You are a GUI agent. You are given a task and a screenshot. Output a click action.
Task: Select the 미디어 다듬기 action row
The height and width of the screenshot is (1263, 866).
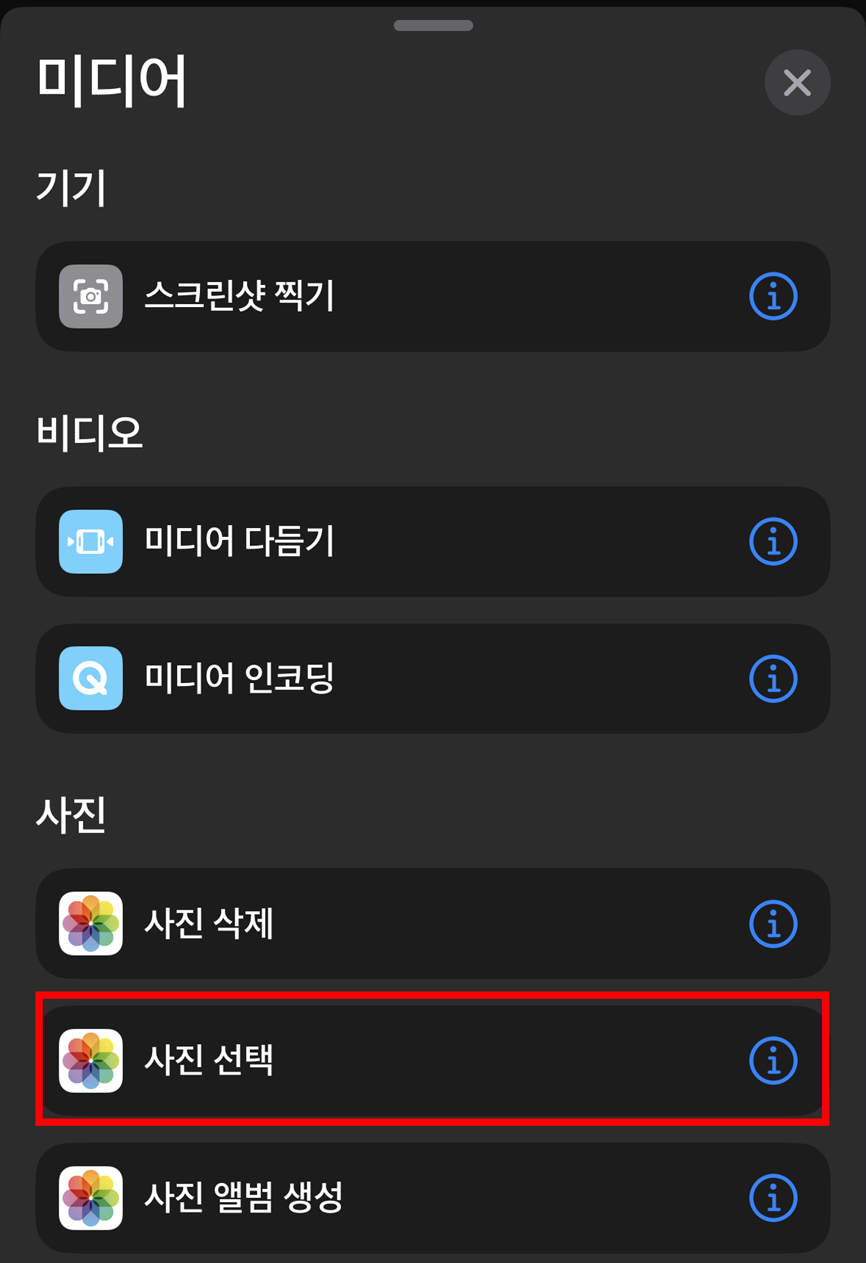coord(433,541)
